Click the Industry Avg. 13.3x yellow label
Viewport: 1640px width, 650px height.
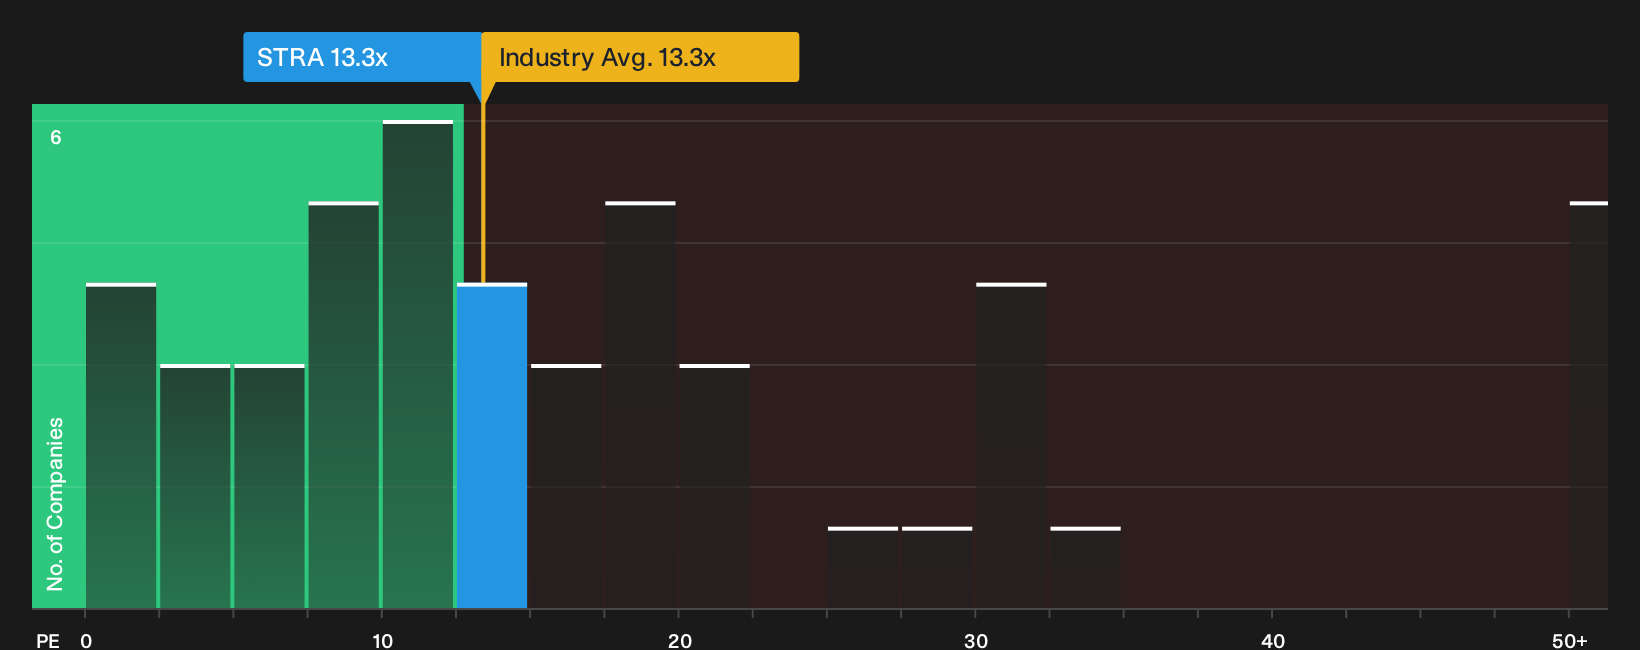[640, 57]
